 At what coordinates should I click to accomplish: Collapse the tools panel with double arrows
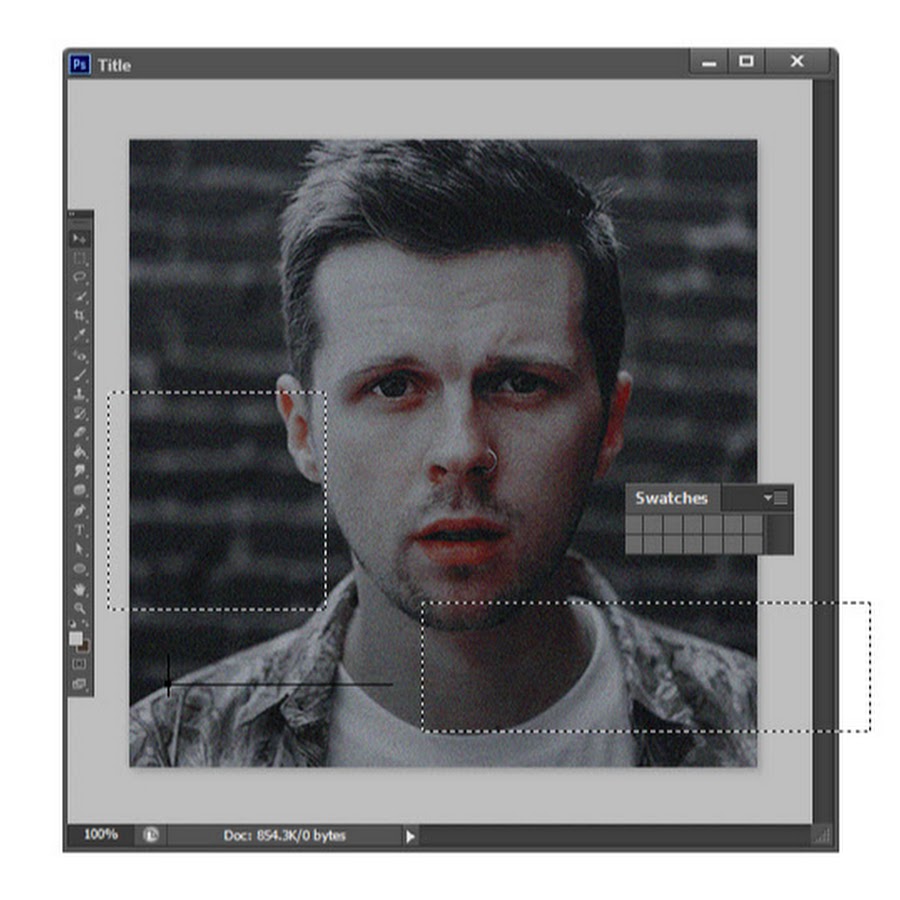(x=72, y=214)
